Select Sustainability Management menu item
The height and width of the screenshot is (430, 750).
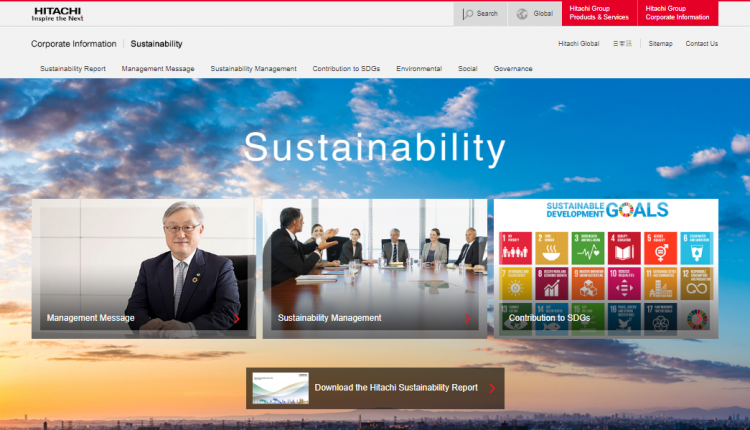254,69
